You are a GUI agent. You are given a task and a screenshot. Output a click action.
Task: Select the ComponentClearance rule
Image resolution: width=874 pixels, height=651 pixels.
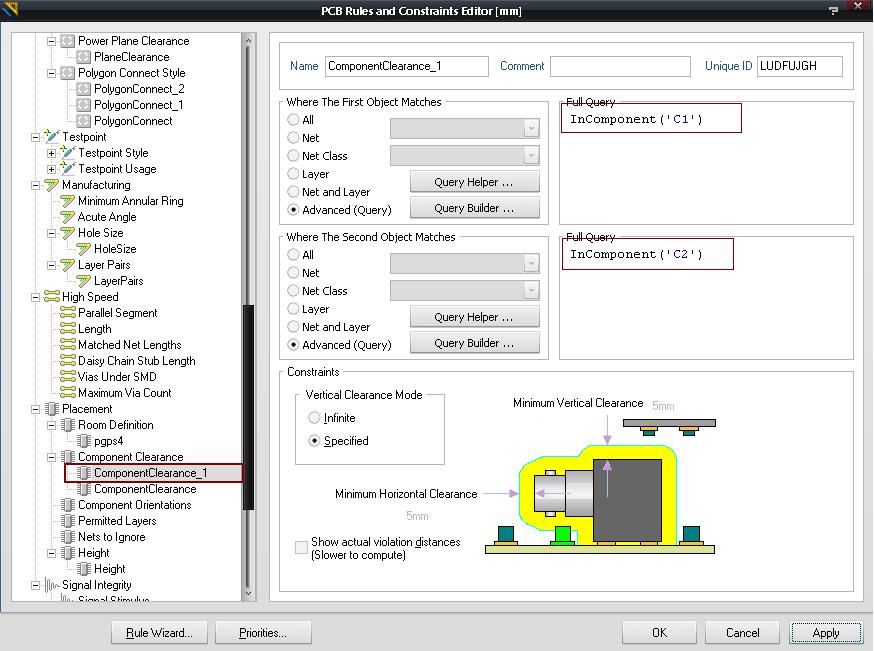click(145, 489)
